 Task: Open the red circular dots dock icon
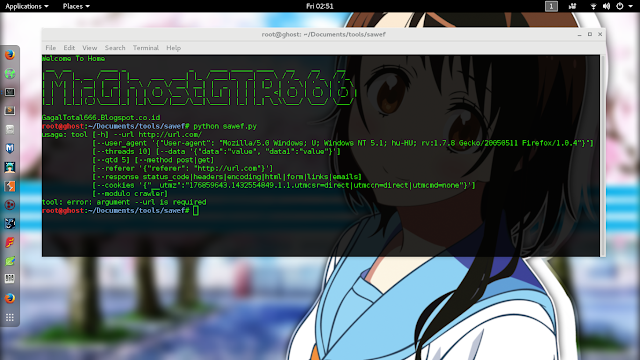(10, 204)
